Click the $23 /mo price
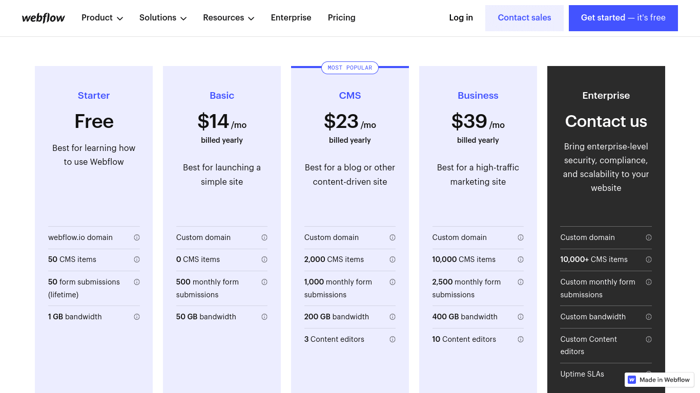 [x=350, y=121]
